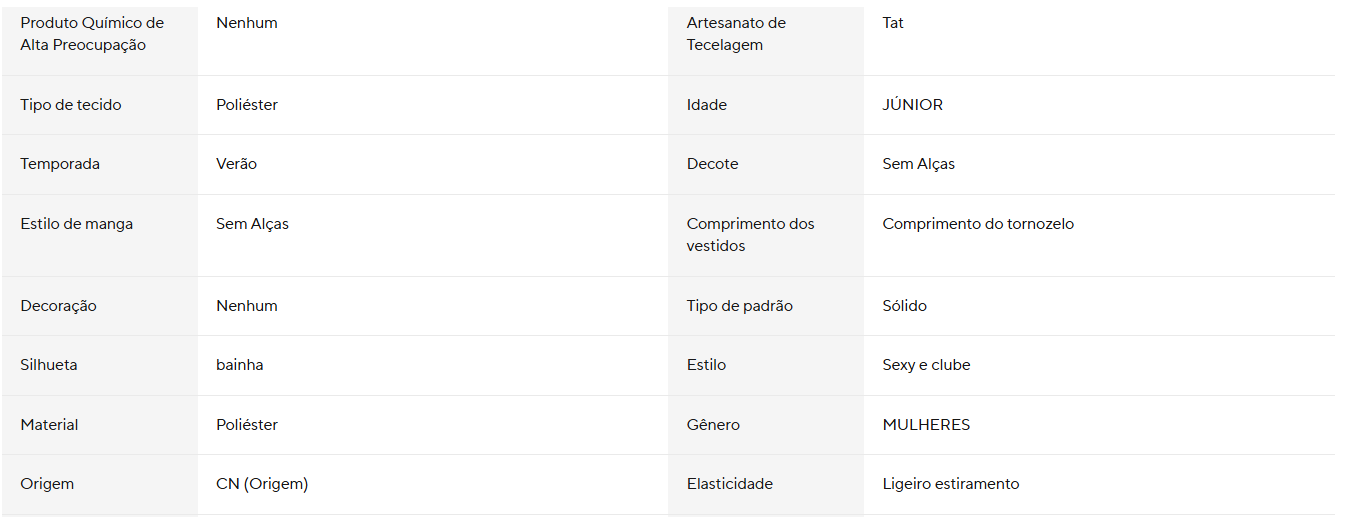Viewport: 1349px width, 517px height.
Task: Select the 'Decote' label cell
Action: click(712, 164)
